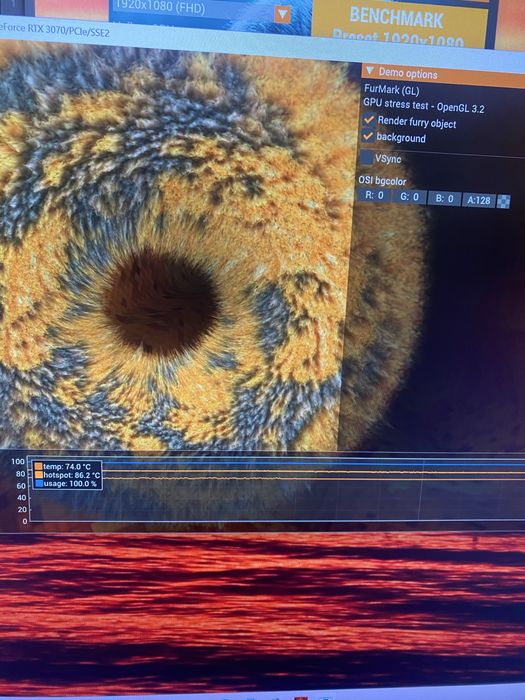This screenshot has width=525, height=700.
Task: Select the B: 0 blue value field
Action: tap(444, 199)
